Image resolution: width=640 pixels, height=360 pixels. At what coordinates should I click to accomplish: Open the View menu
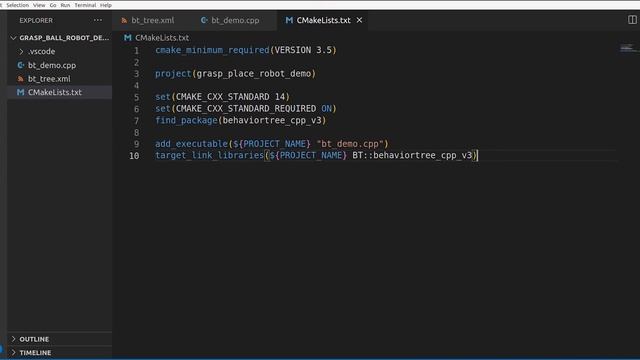pos(39,5)
